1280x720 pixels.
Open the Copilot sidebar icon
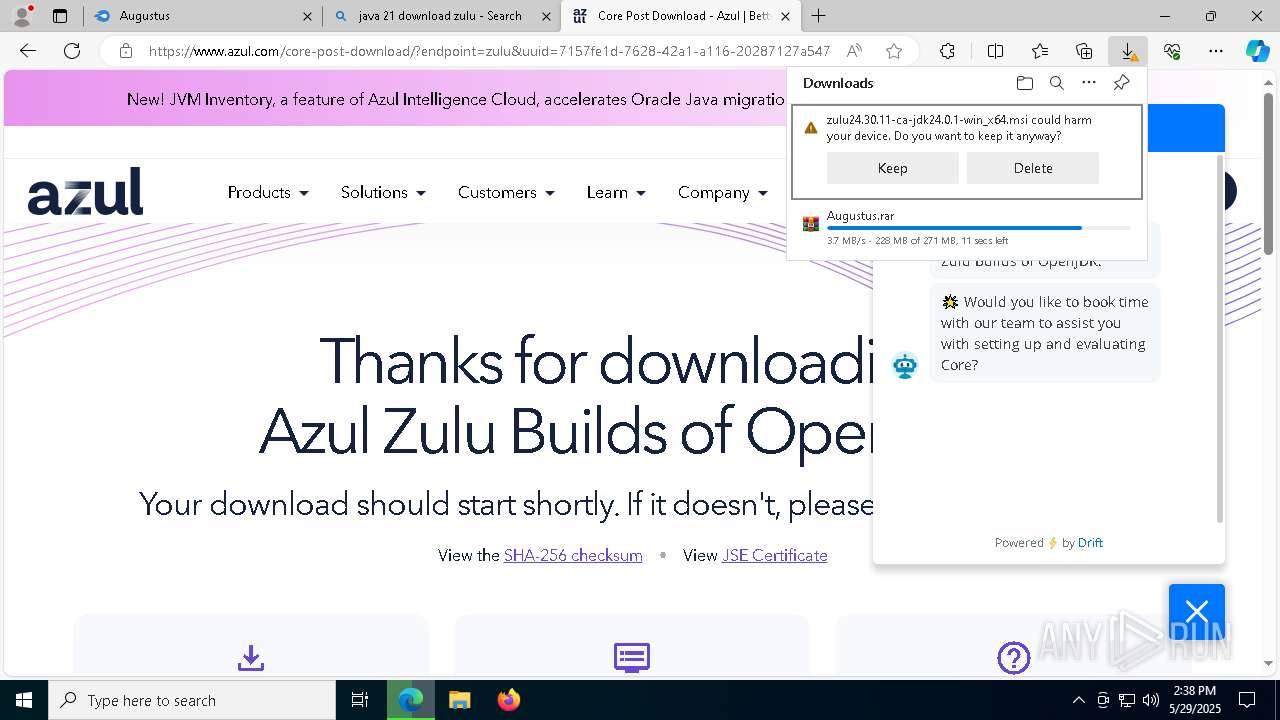point(1257,51)
